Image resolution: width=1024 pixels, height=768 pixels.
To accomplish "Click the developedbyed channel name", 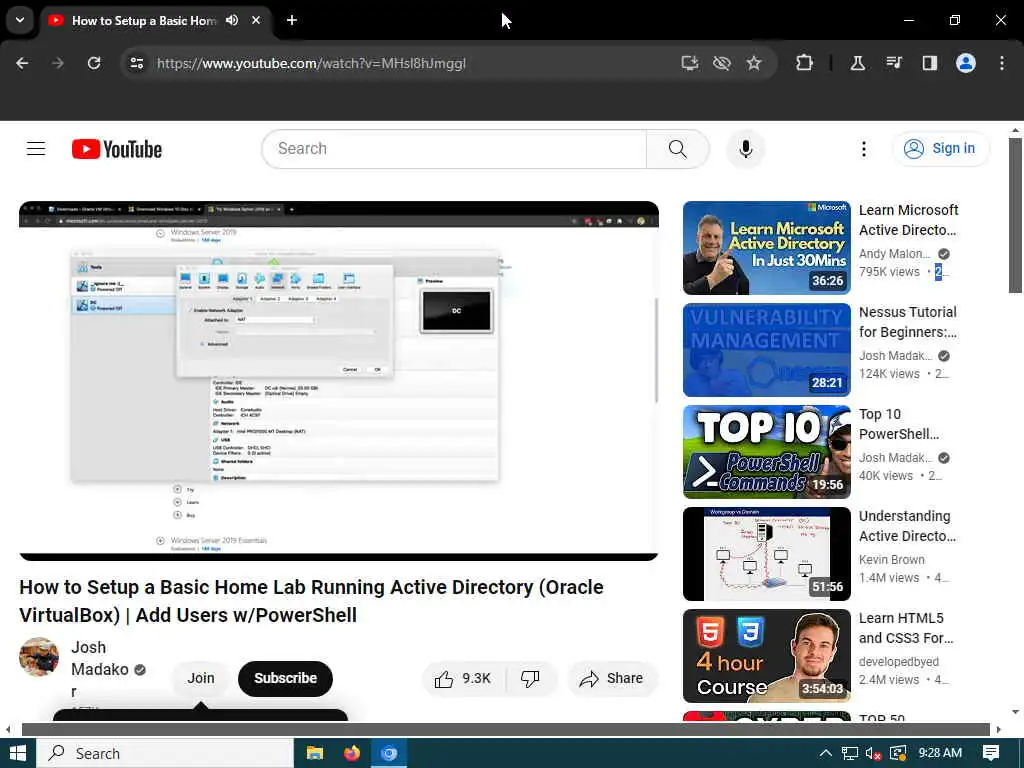I will [899, 662].
